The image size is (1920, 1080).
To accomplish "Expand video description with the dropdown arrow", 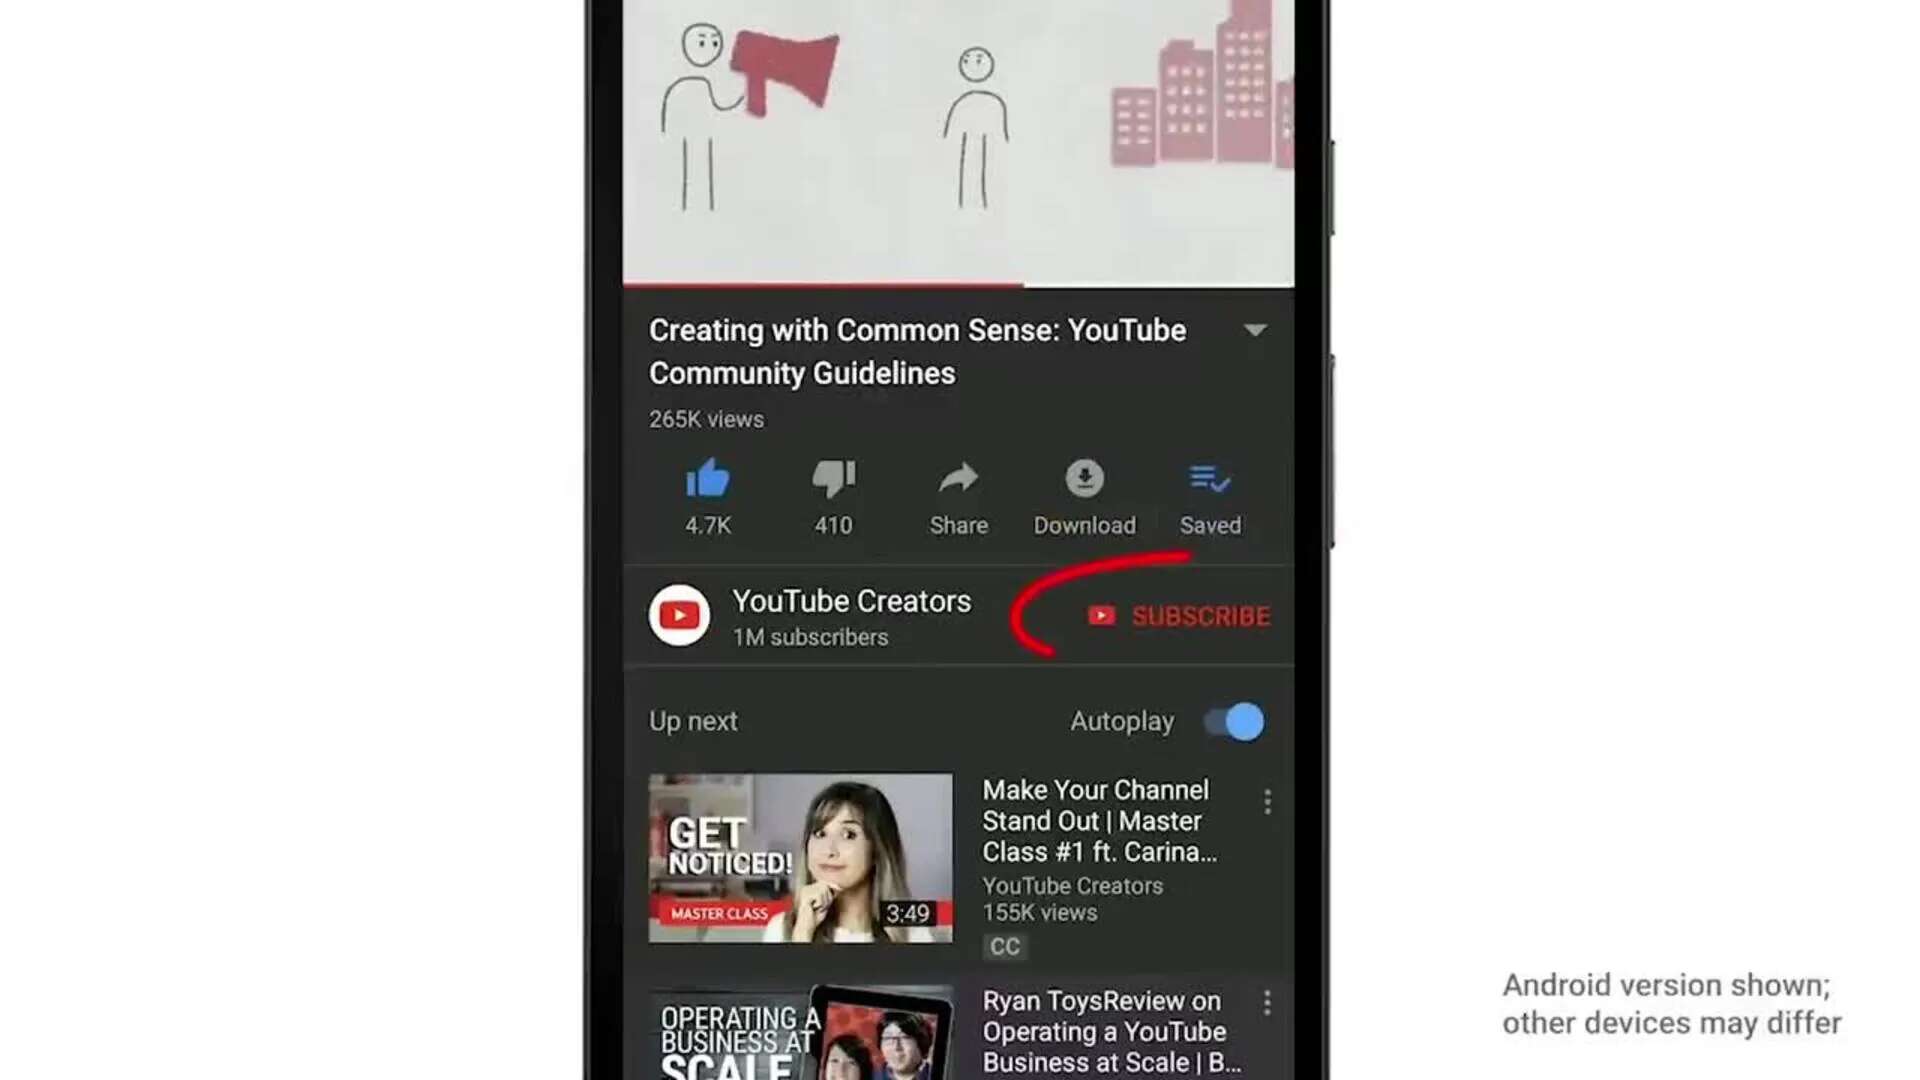I will coord(1255,330).
